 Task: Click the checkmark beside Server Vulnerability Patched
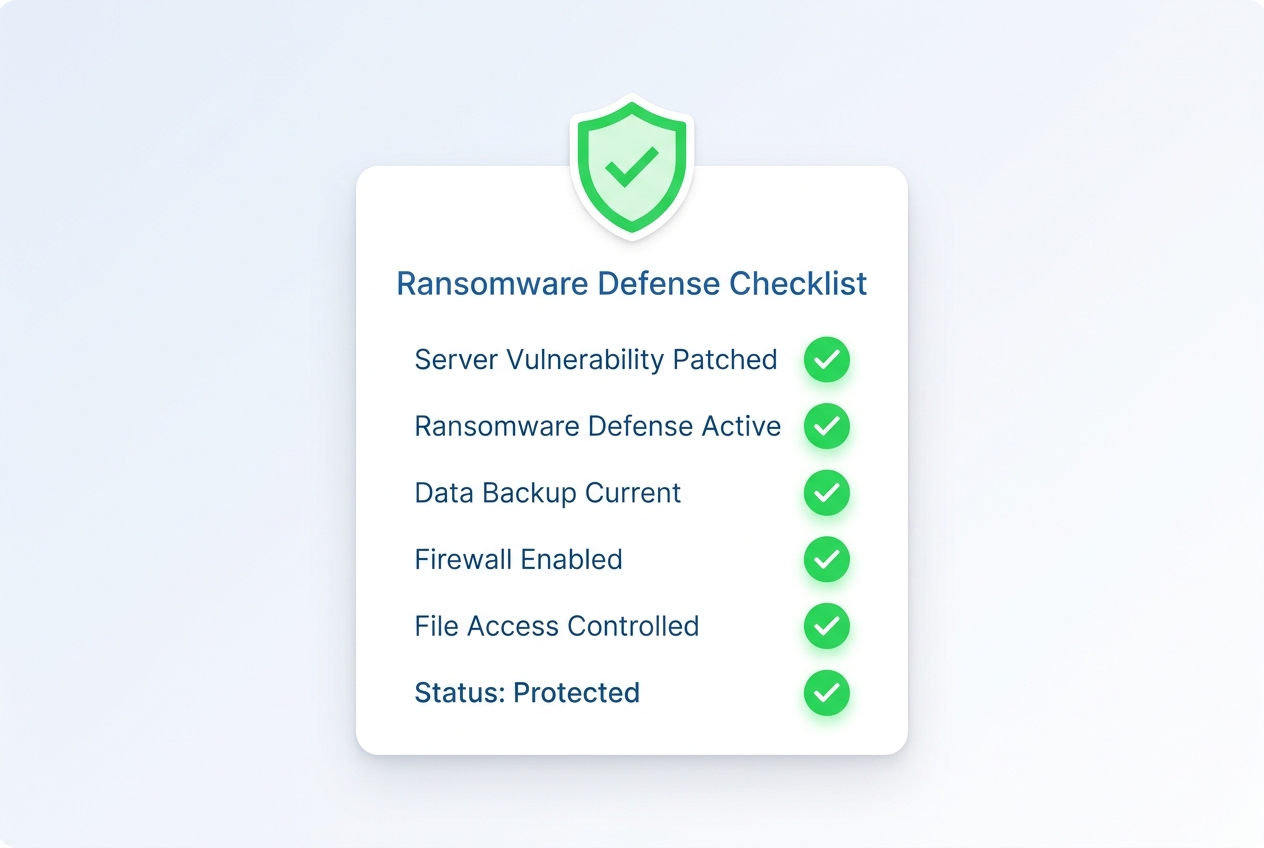pyautogui.click(x=827, y=360)
